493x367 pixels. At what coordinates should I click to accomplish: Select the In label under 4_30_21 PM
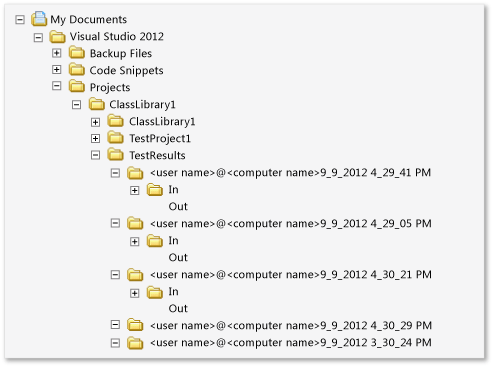(173, 292)
